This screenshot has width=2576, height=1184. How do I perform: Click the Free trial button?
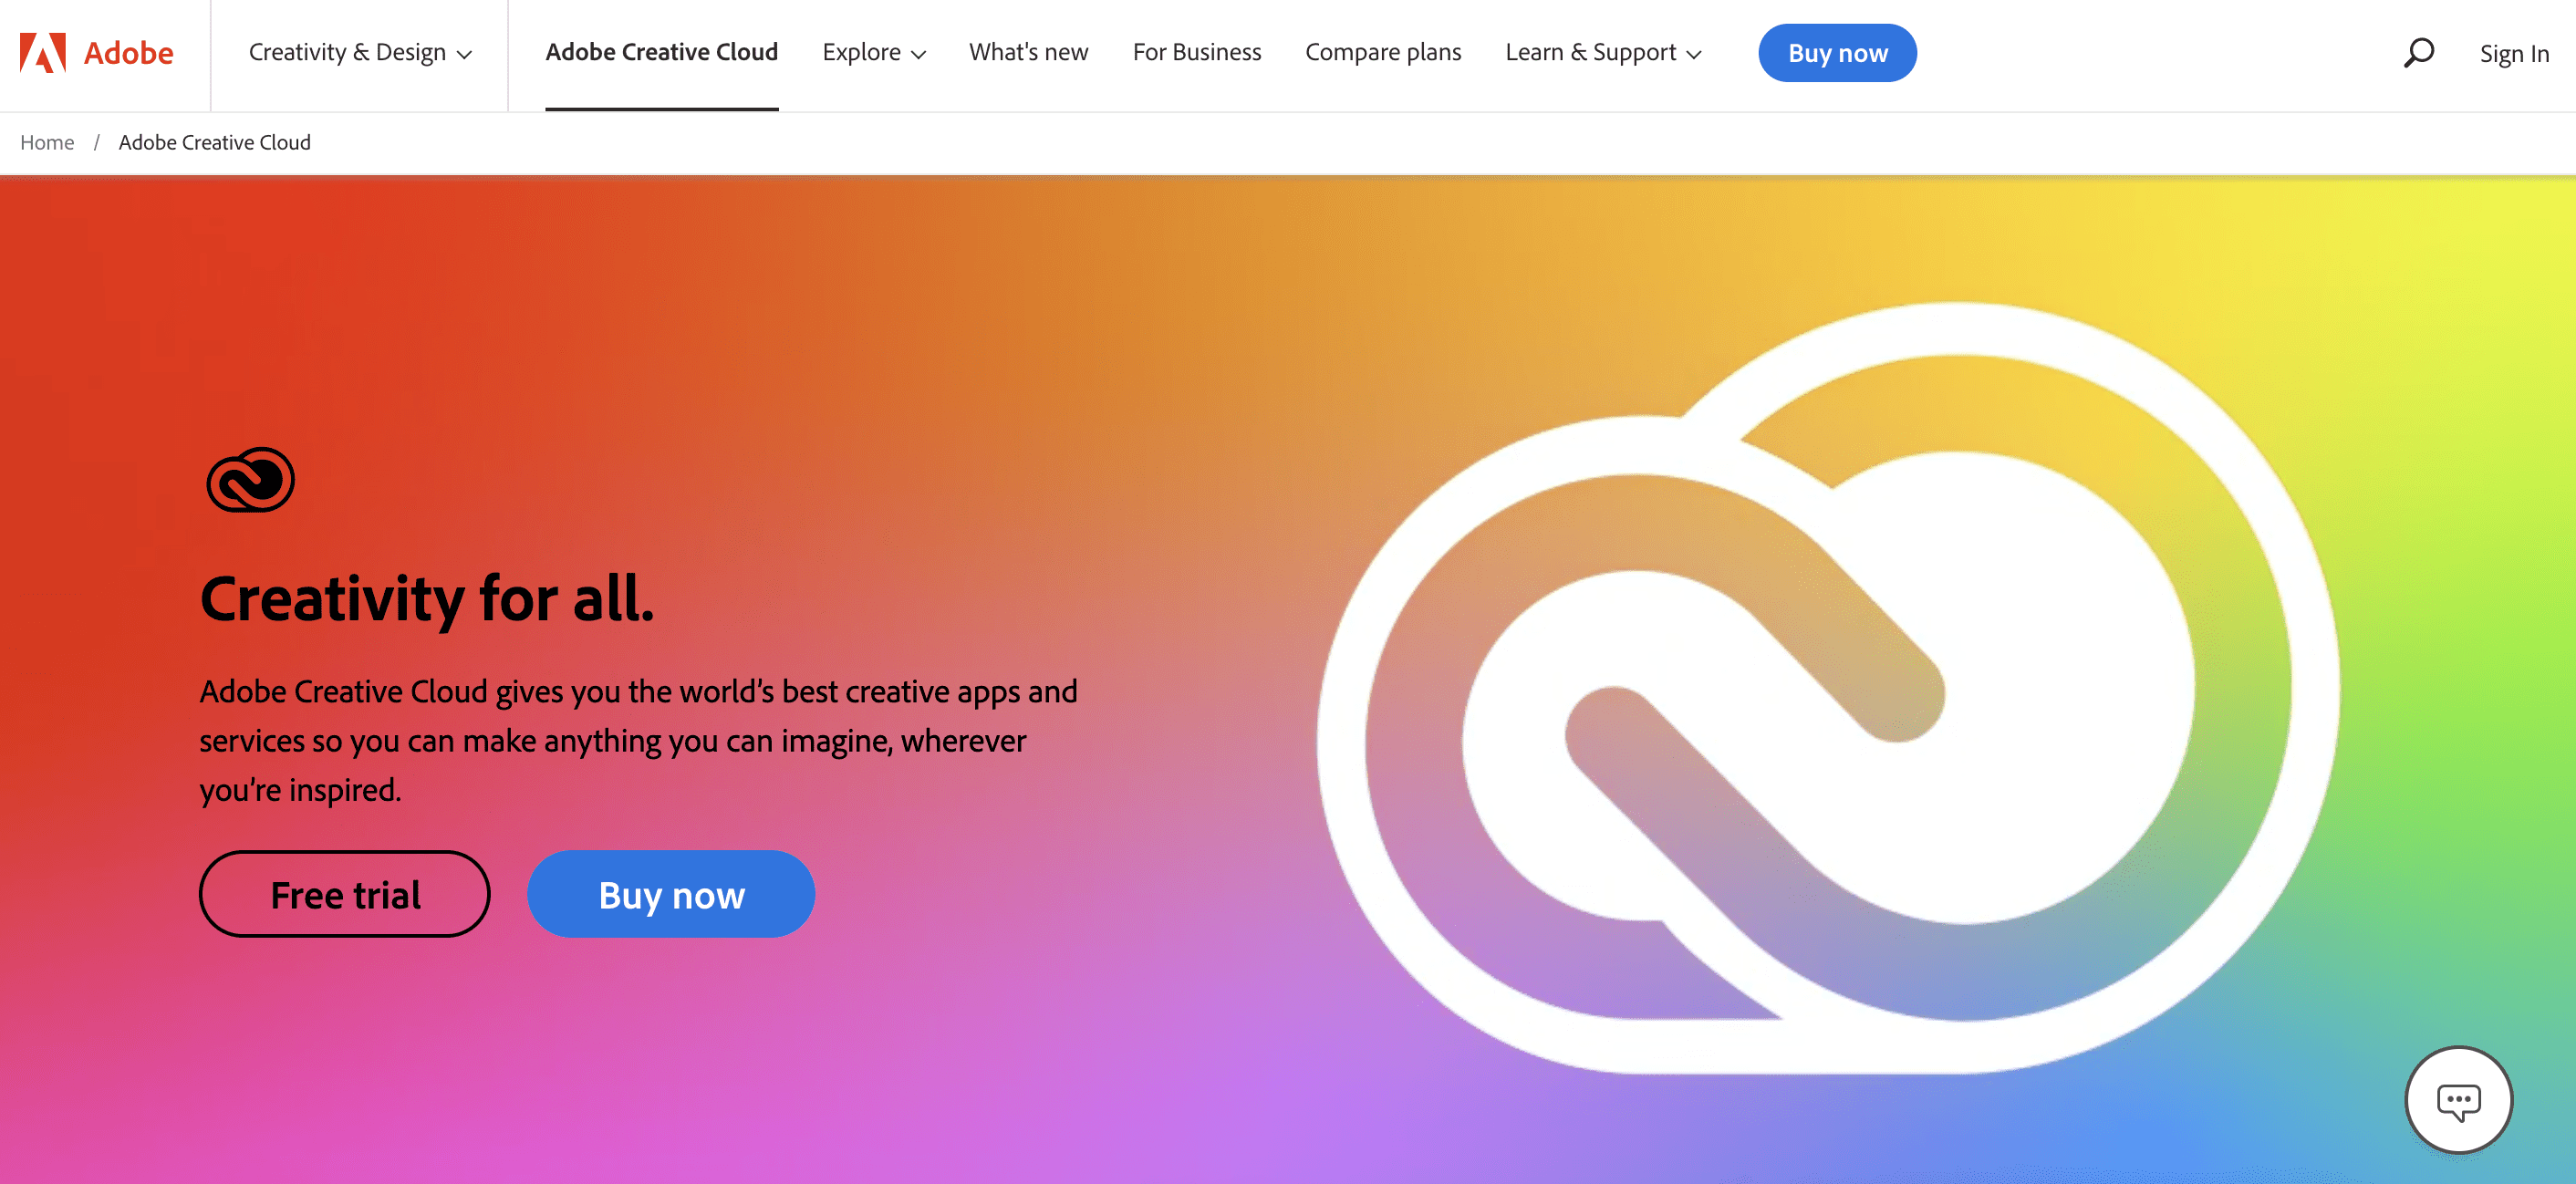tap(345, 893)
